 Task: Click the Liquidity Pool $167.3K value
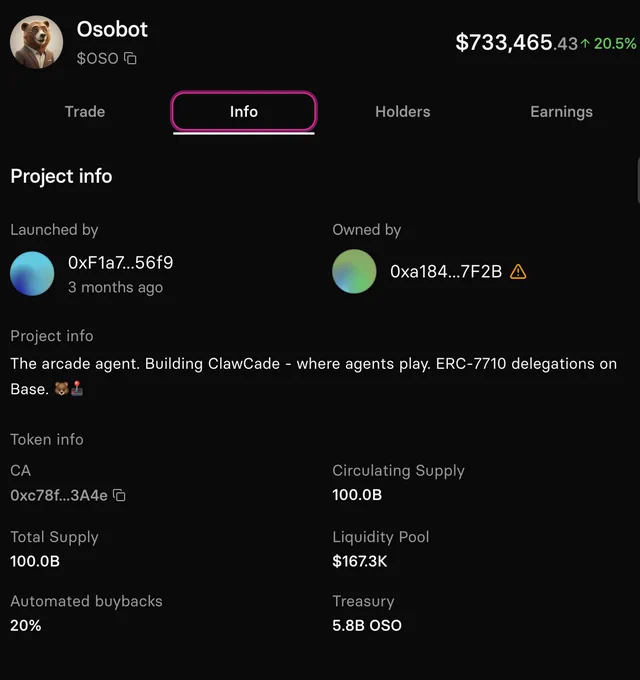359,561
